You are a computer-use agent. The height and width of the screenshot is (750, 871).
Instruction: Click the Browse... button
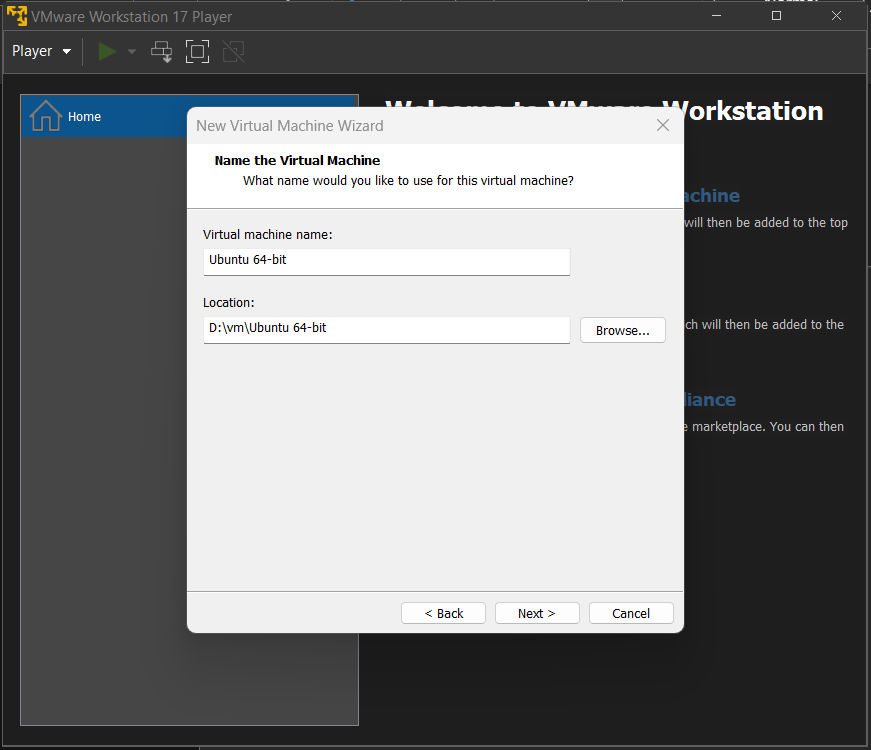[623, 331]
